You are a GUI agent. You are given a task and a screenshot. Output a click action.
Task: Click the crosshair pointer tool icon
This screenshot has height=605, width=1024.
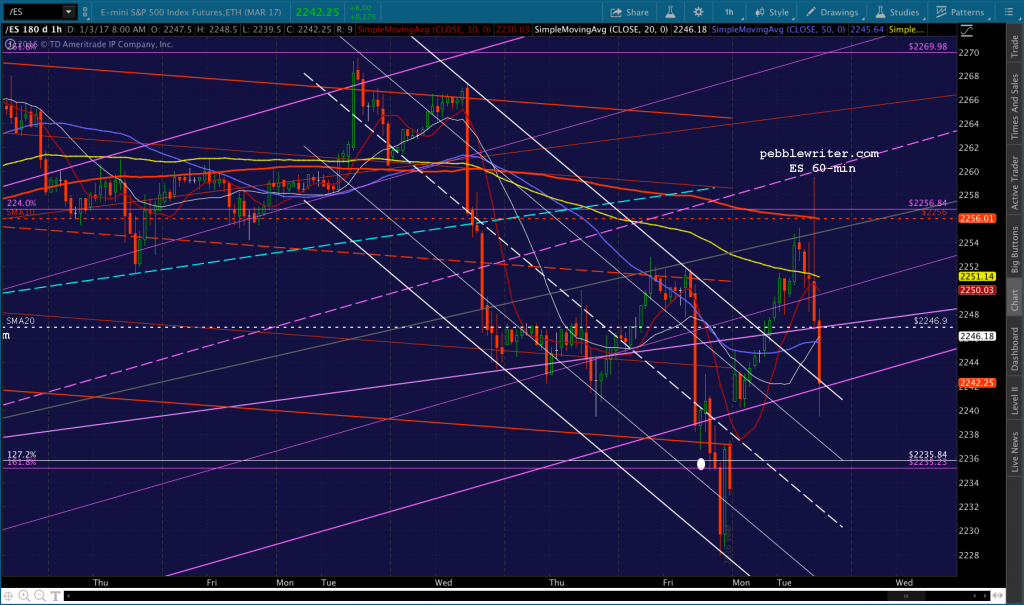8,596
